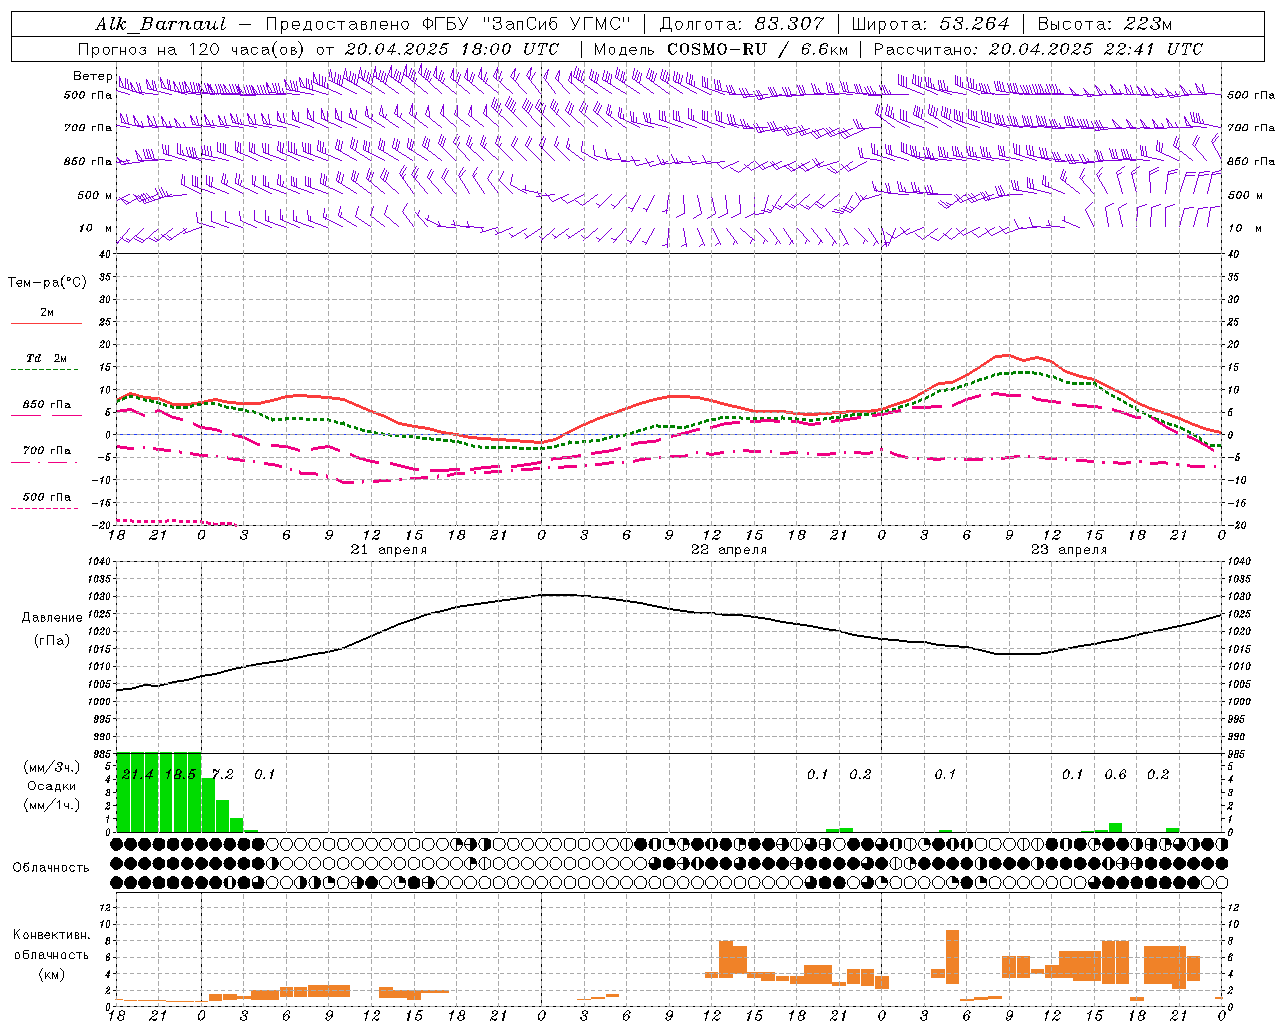Click the 850 гПа temperature legend entry
Viewport: 1280px width, 1024px height.
pos(47,405)
